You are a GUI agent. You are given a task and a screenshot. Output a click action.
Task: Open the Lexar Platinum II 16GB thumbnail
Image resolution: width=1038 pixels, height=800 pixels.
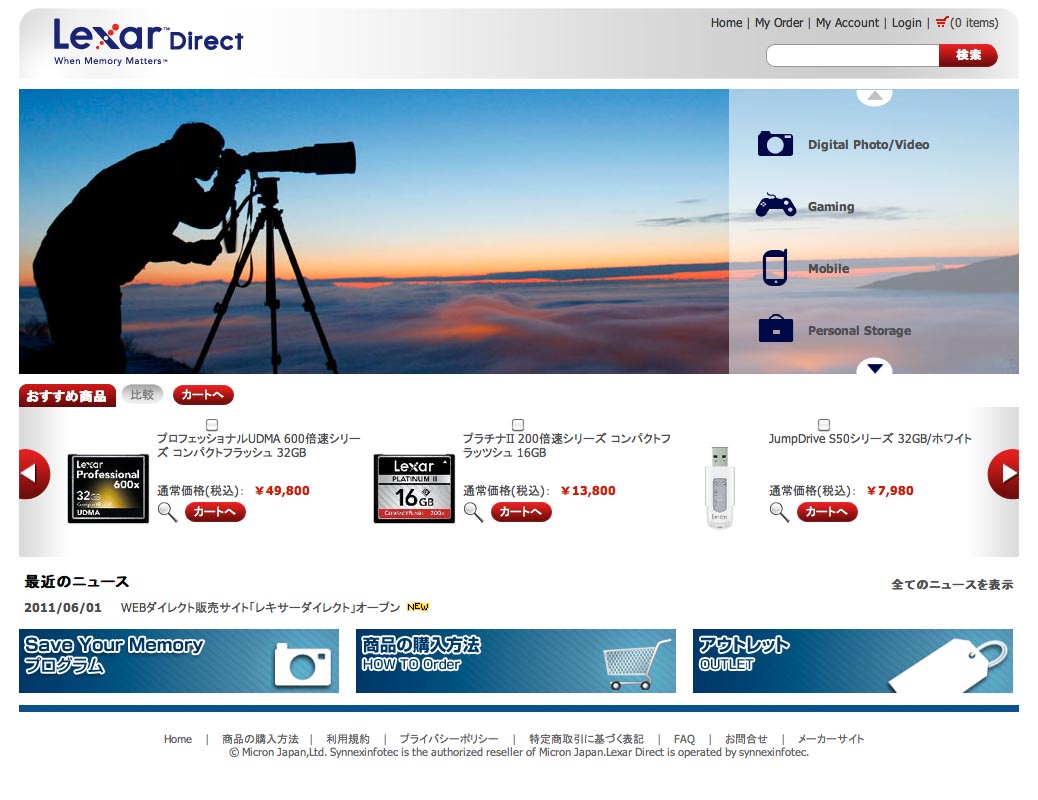[x=414, y=488]
